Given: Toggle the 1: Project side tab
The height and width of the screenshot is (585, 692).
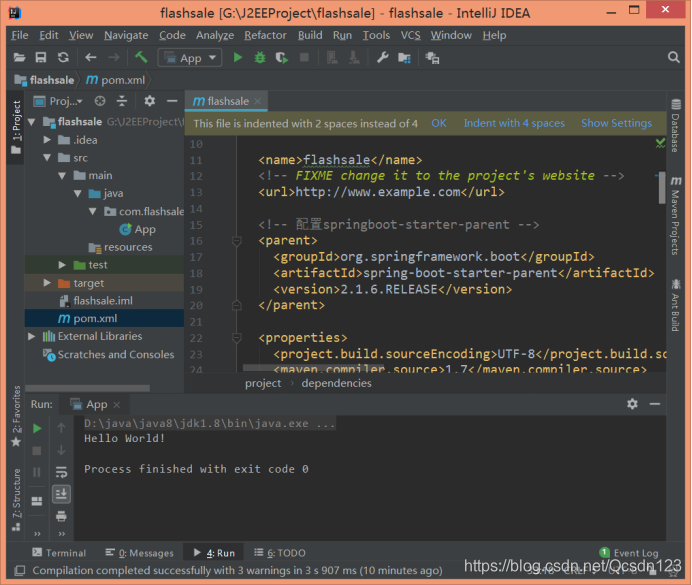Looking at the screenshot, I should pos(16,127).
